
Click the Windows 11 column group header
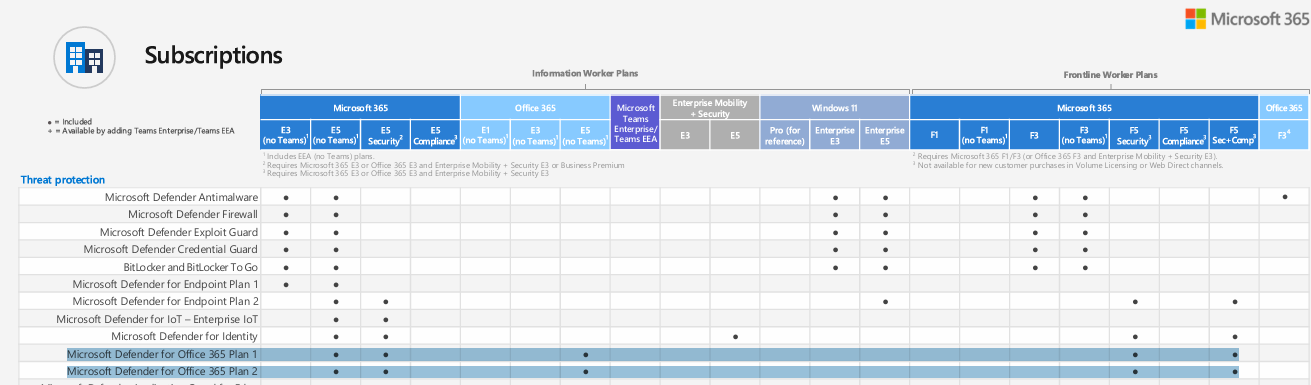(835, 108)
